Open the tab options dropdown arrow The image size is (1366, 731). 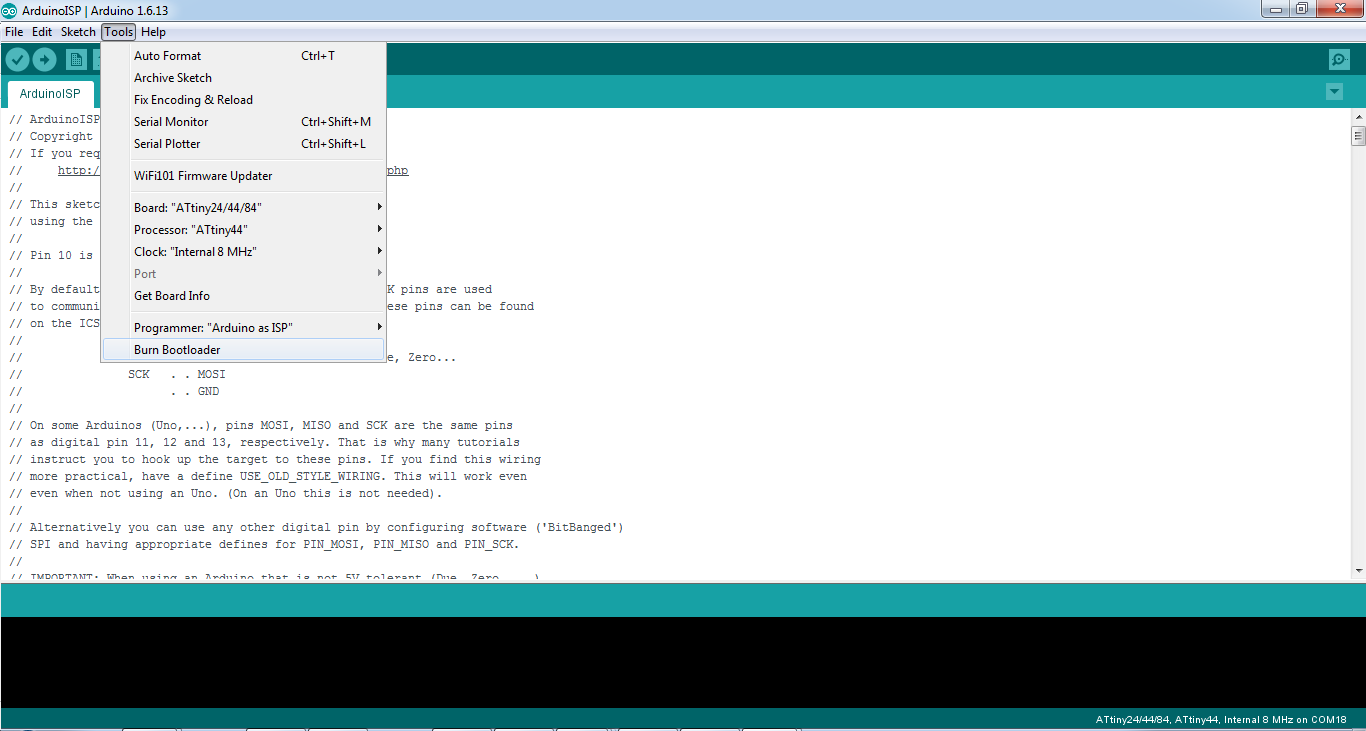click(1334, 92)
